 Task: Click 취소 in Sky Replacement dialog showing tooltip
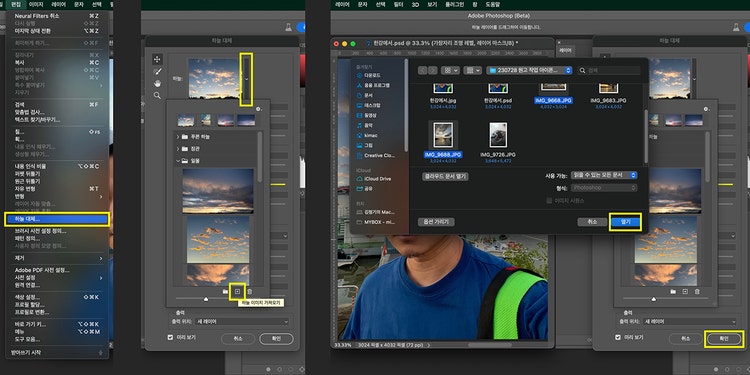click(x=238, y=339)
